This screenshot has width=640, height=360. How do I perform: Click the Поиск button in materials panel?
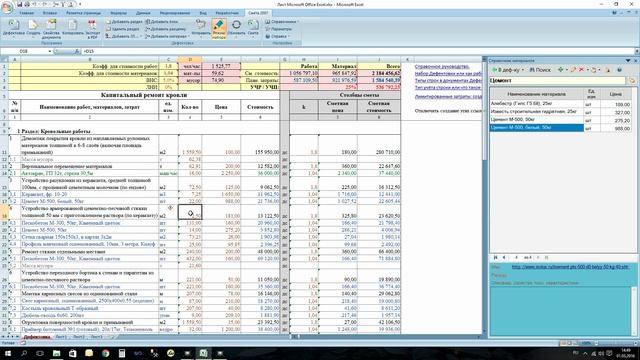click(540, 70)
